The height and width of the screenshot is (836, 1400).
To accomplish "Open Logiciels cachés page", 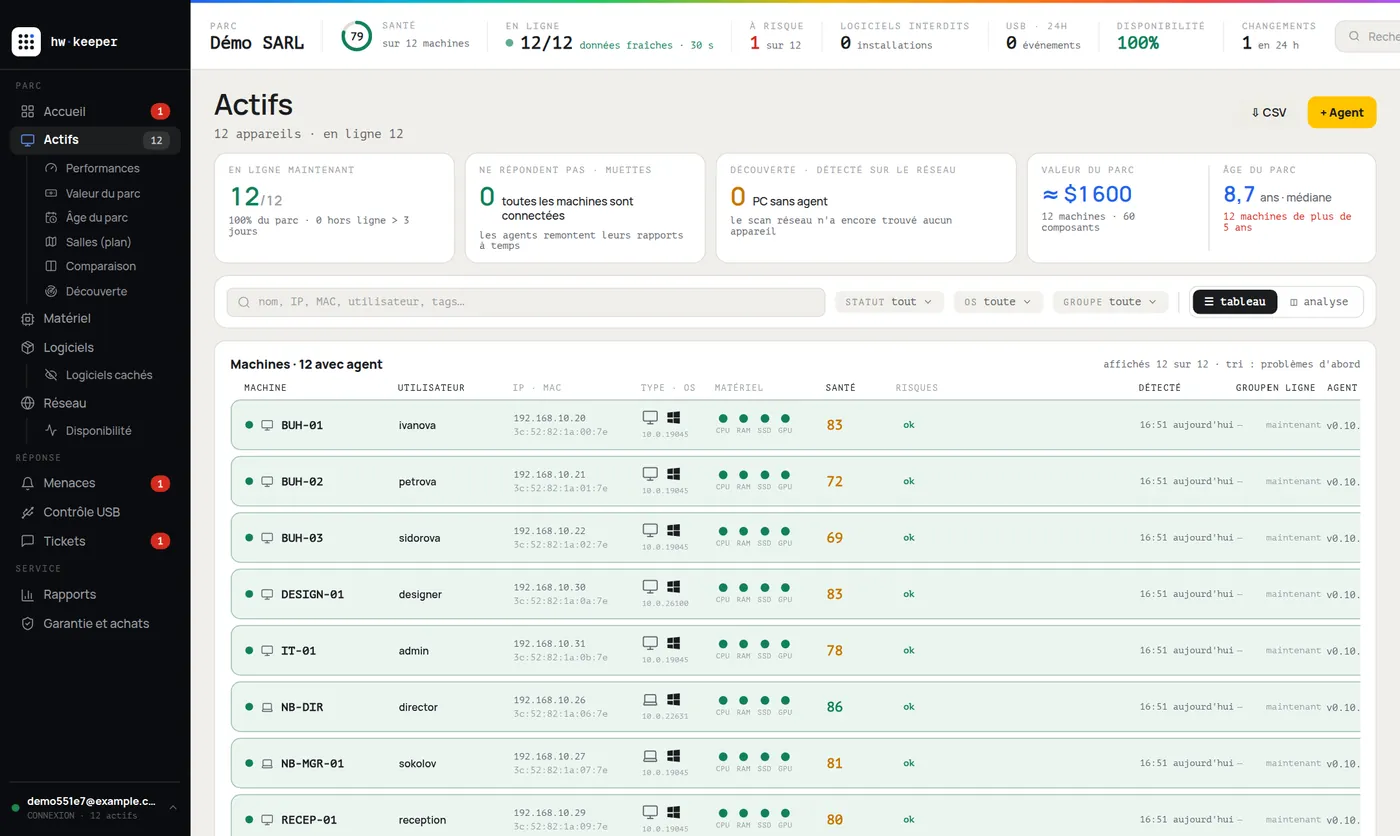I will tap(109, 375).
